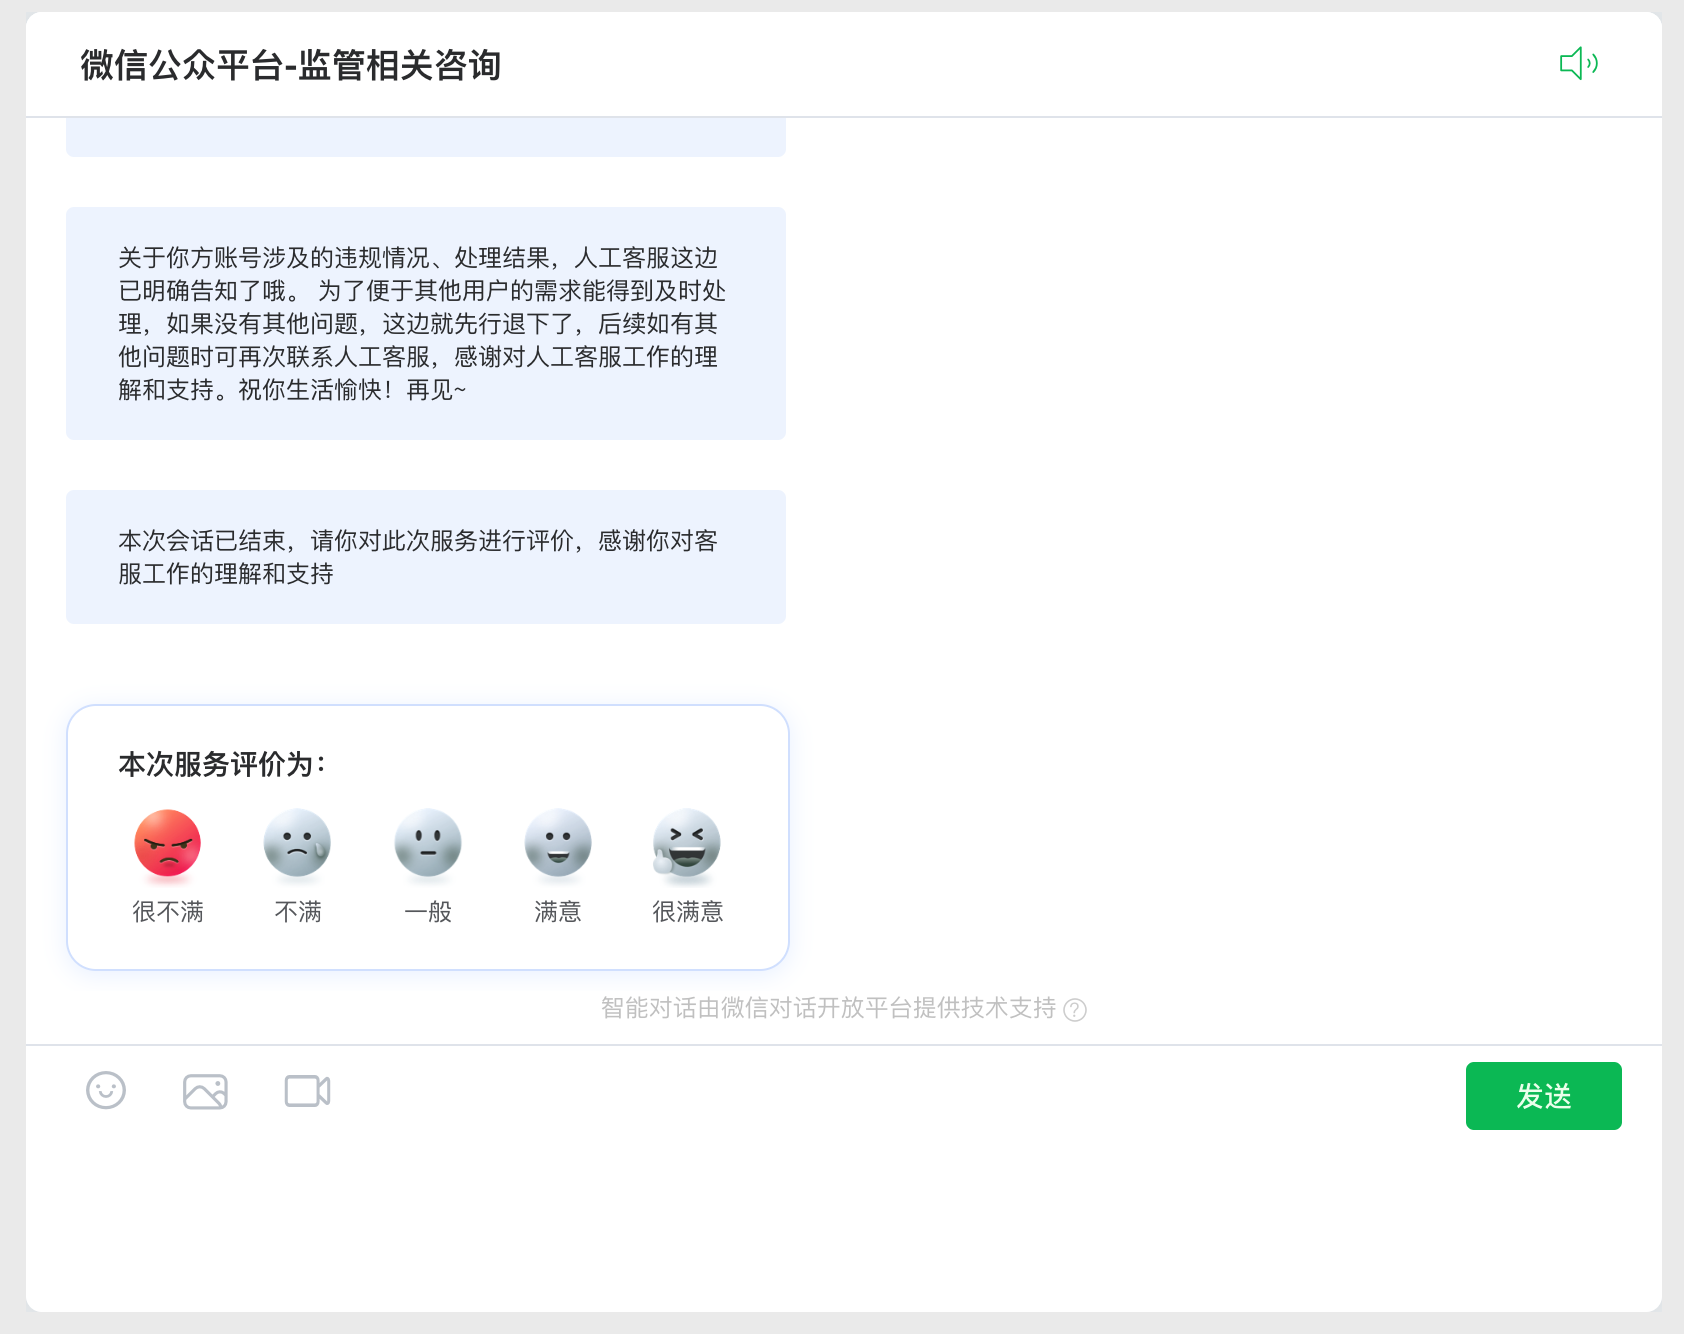
Task: Click the 微信公众平台-监管相关咨询 title
Action: click(291, 66)
